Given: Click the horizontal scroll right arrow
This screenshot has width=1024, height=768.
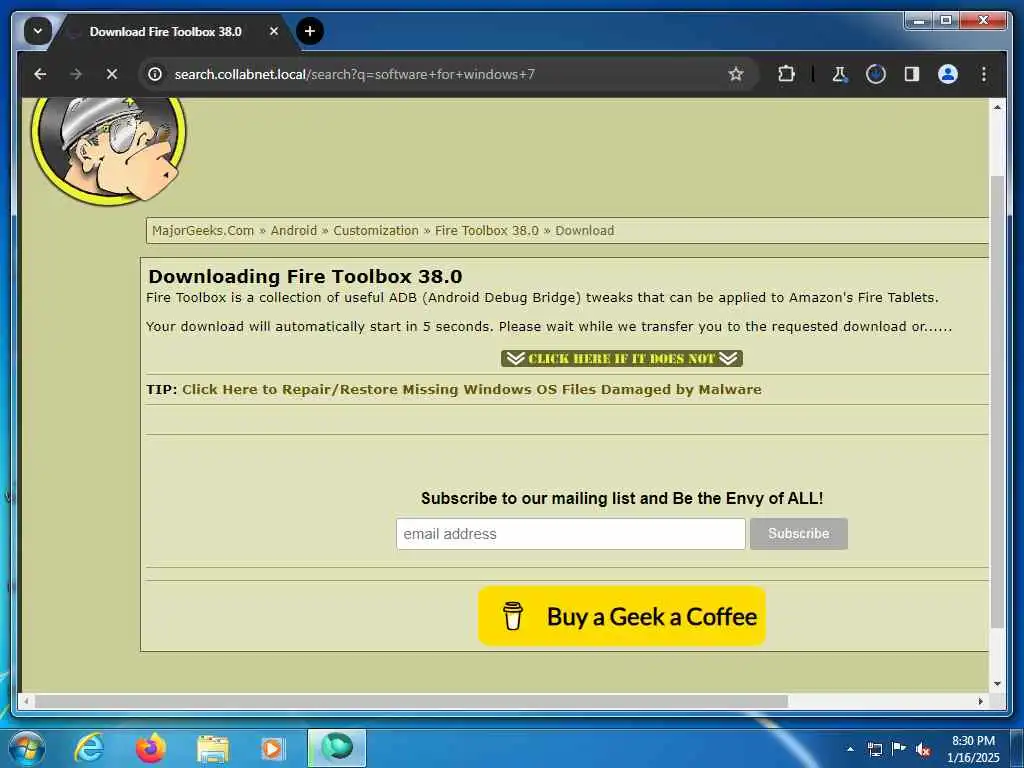Looking at the screenshot, I should (980, 701).
